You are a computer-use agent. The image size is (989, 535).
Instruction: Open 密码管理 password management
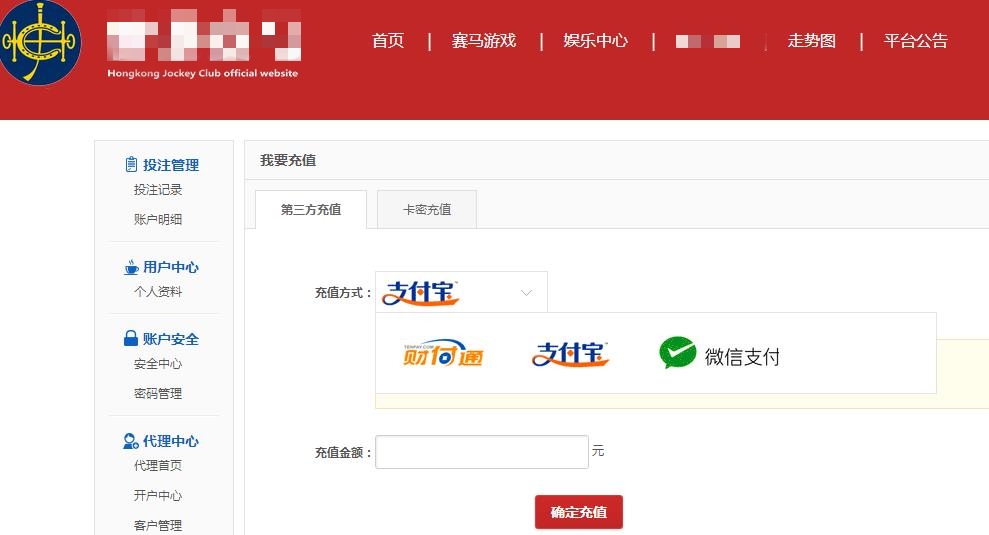pyautogui.click(x=158, y=394)
